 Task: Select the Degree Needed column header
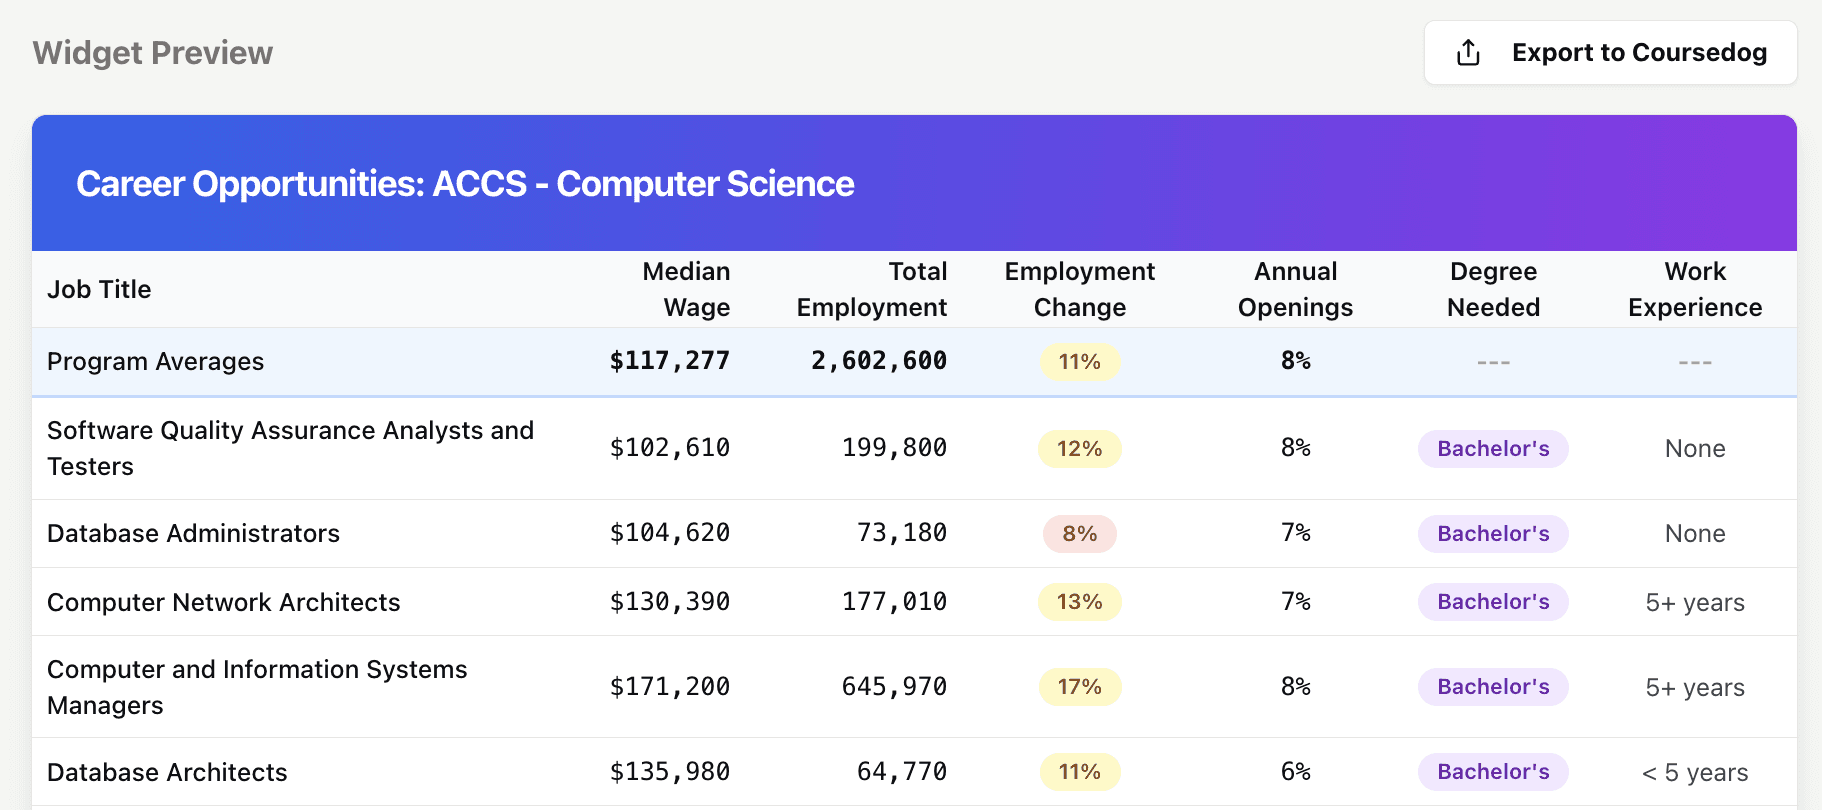[1493, 289]
